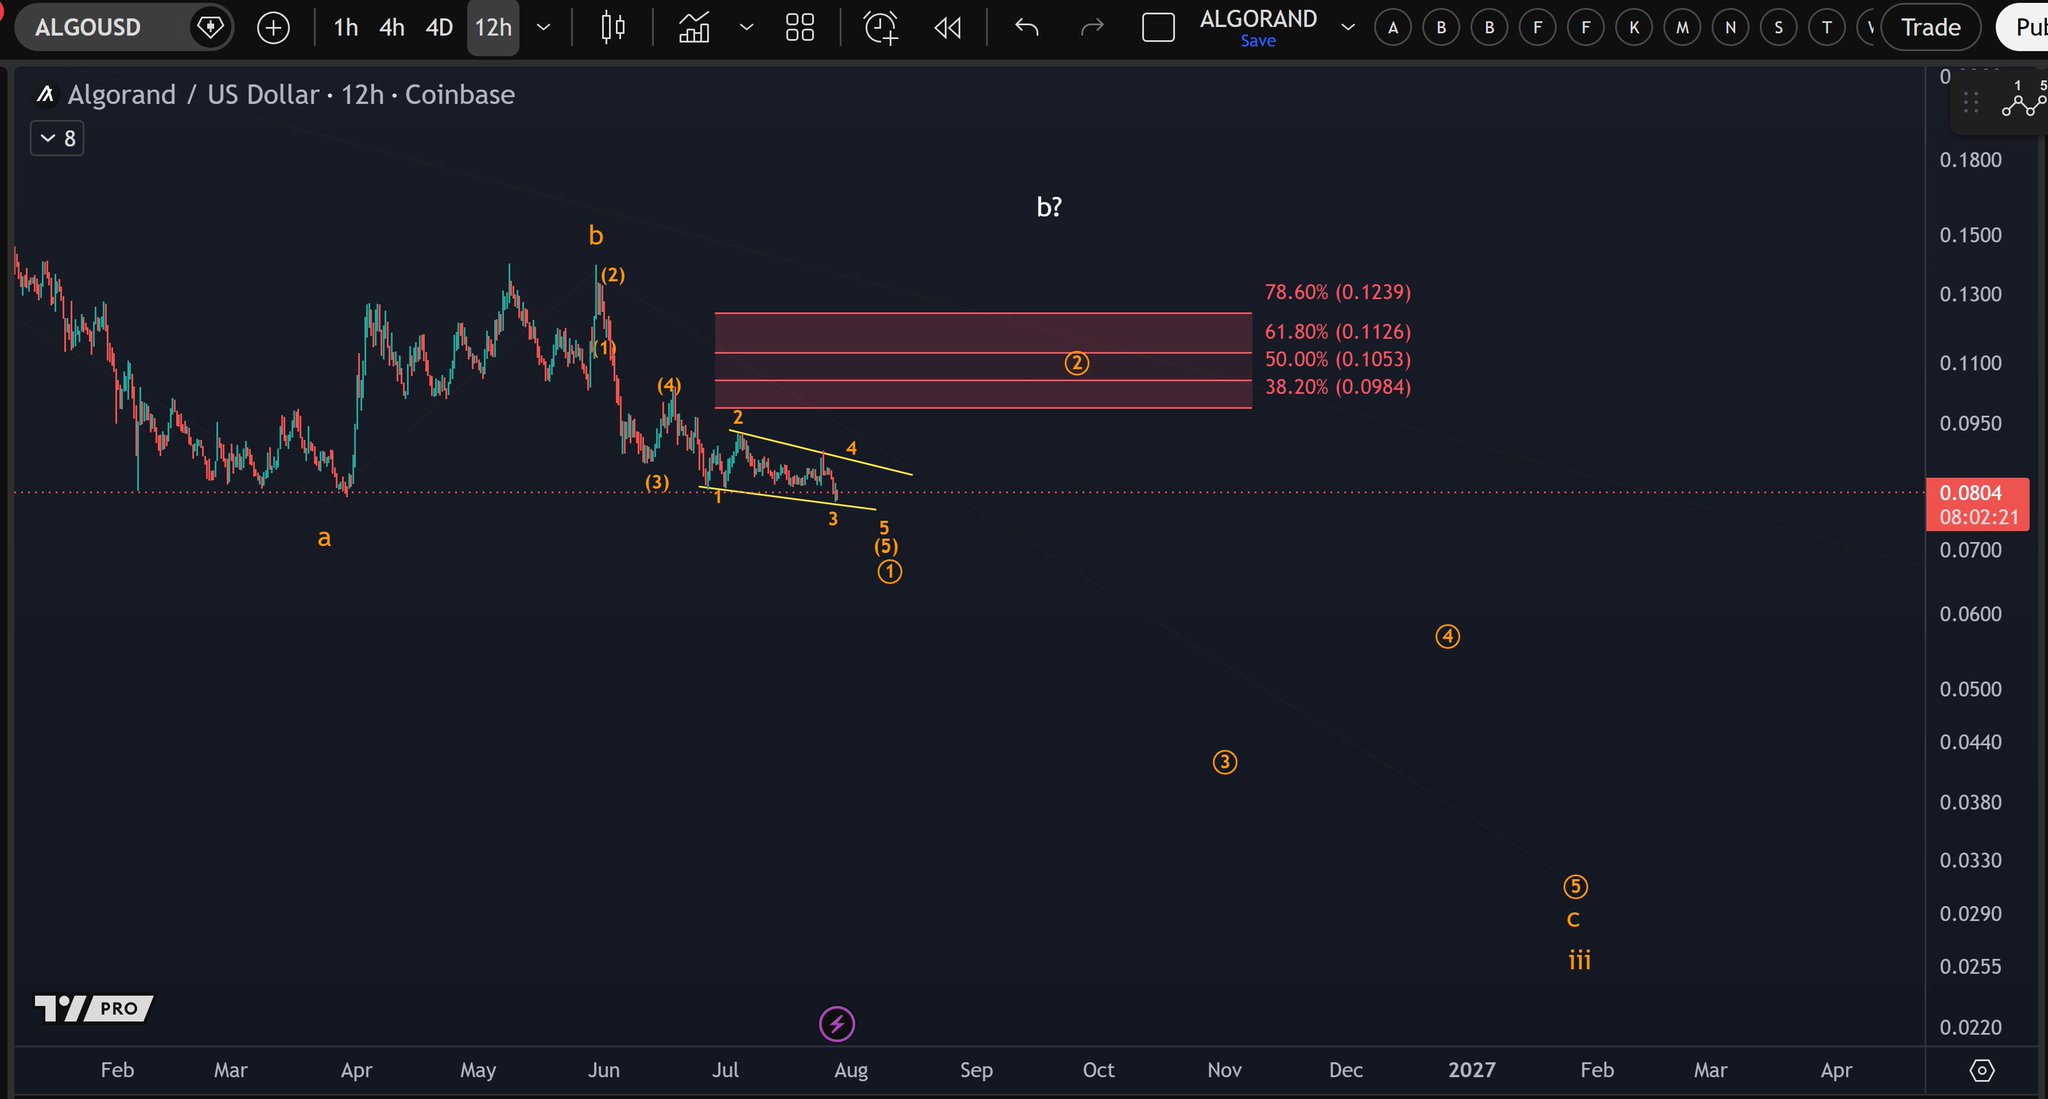
Task: Click the circled S shortcut
Action: (1778, 27)
